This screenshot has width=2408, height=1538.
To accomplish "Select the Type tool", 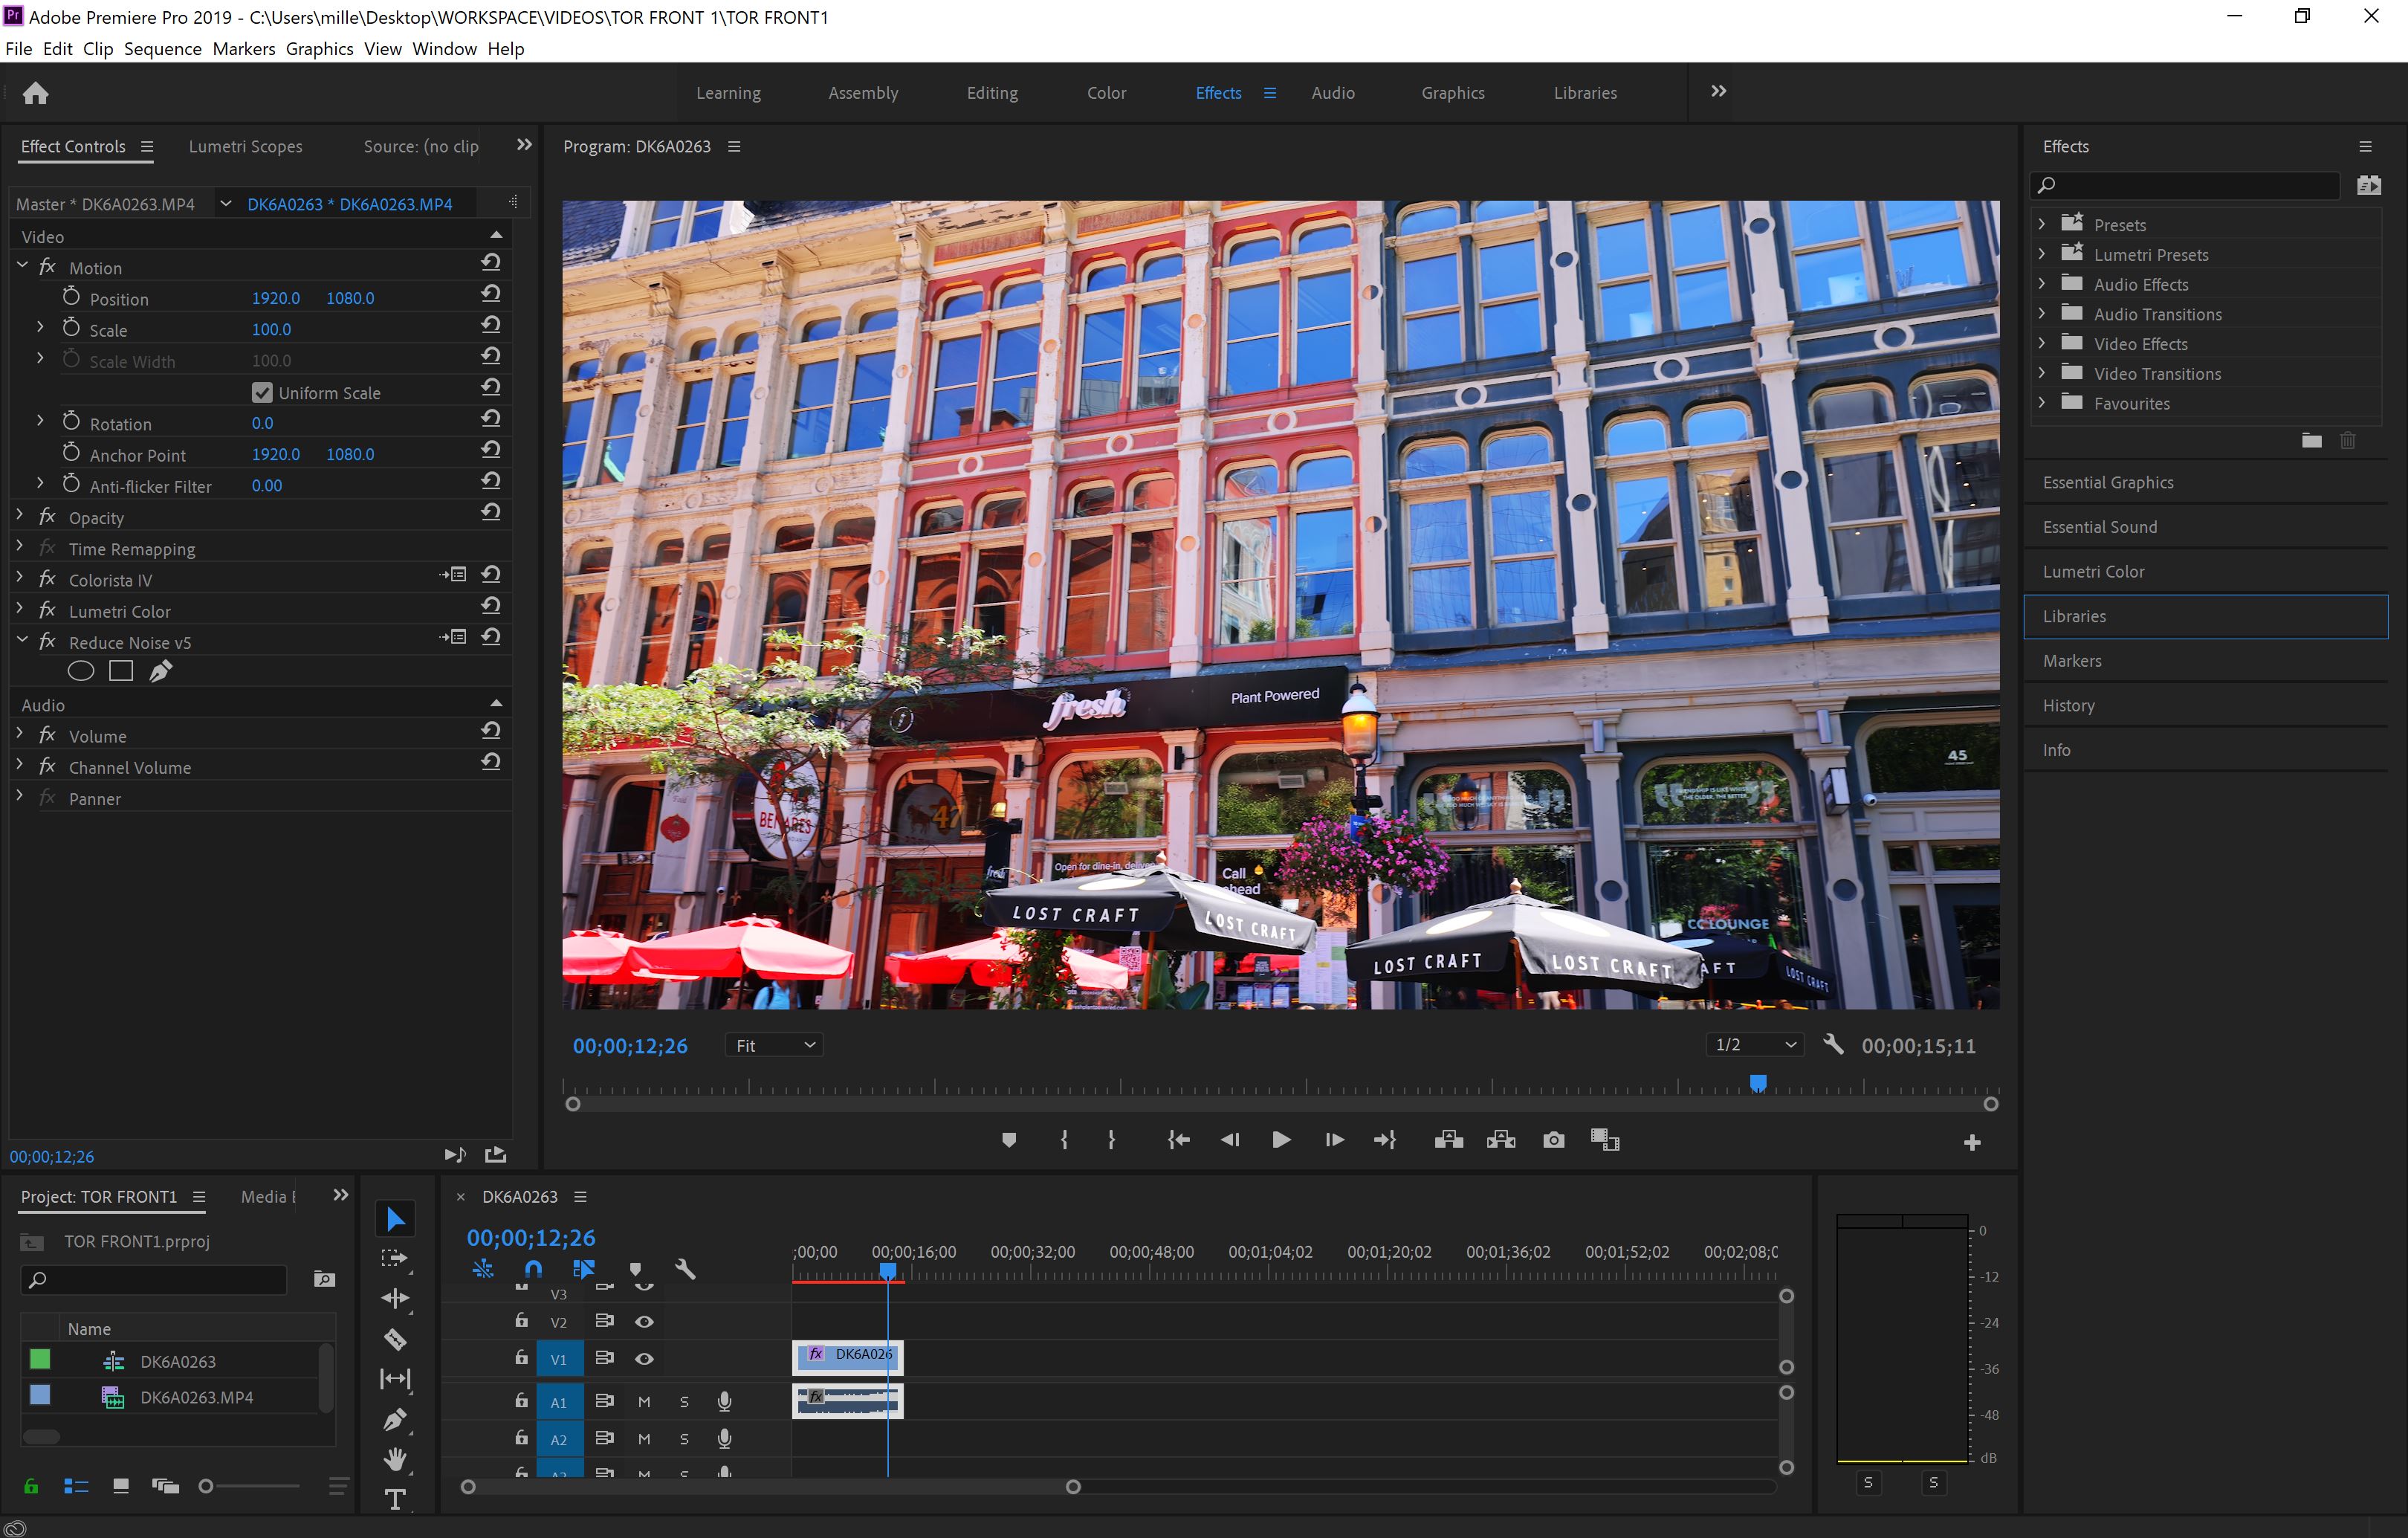I will click(x=395, y=1499).
